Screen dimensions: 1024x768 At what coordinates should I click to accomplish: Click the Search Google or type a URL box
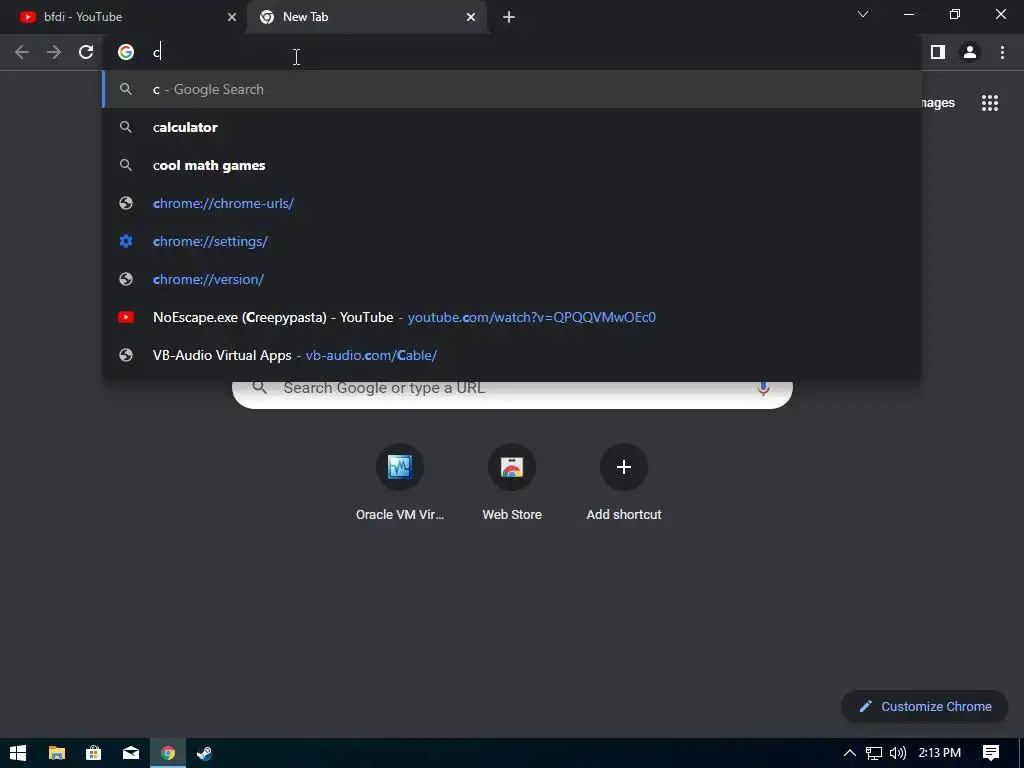tap(512, 392)
